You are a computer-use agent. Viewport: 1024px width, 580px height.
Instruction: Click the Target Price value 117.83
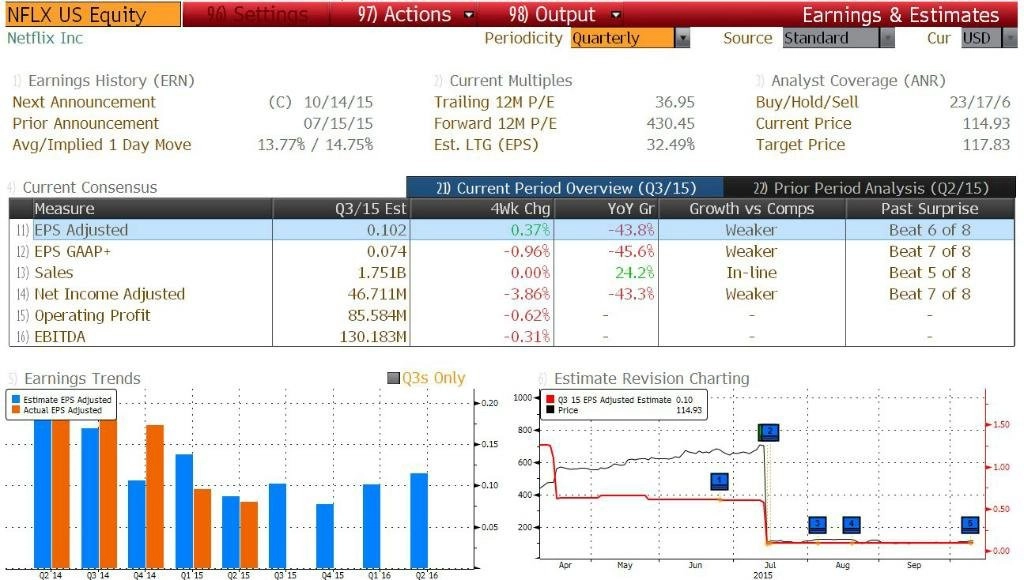986,144
